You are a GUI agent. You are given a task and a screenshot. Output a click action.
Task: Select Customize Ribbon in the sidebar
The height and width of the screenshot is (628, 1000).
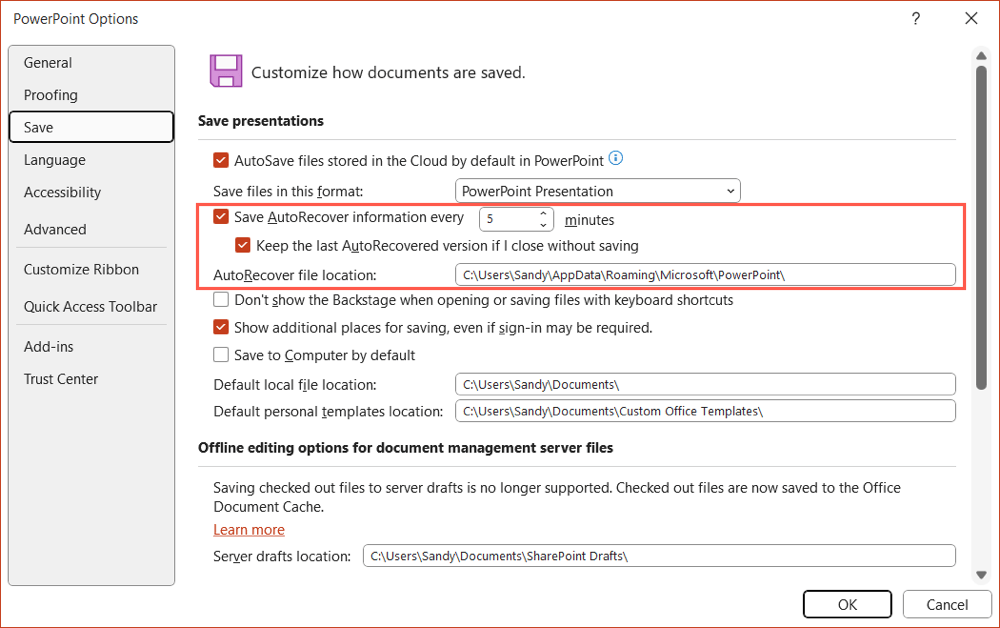click(x=81, y=269)
